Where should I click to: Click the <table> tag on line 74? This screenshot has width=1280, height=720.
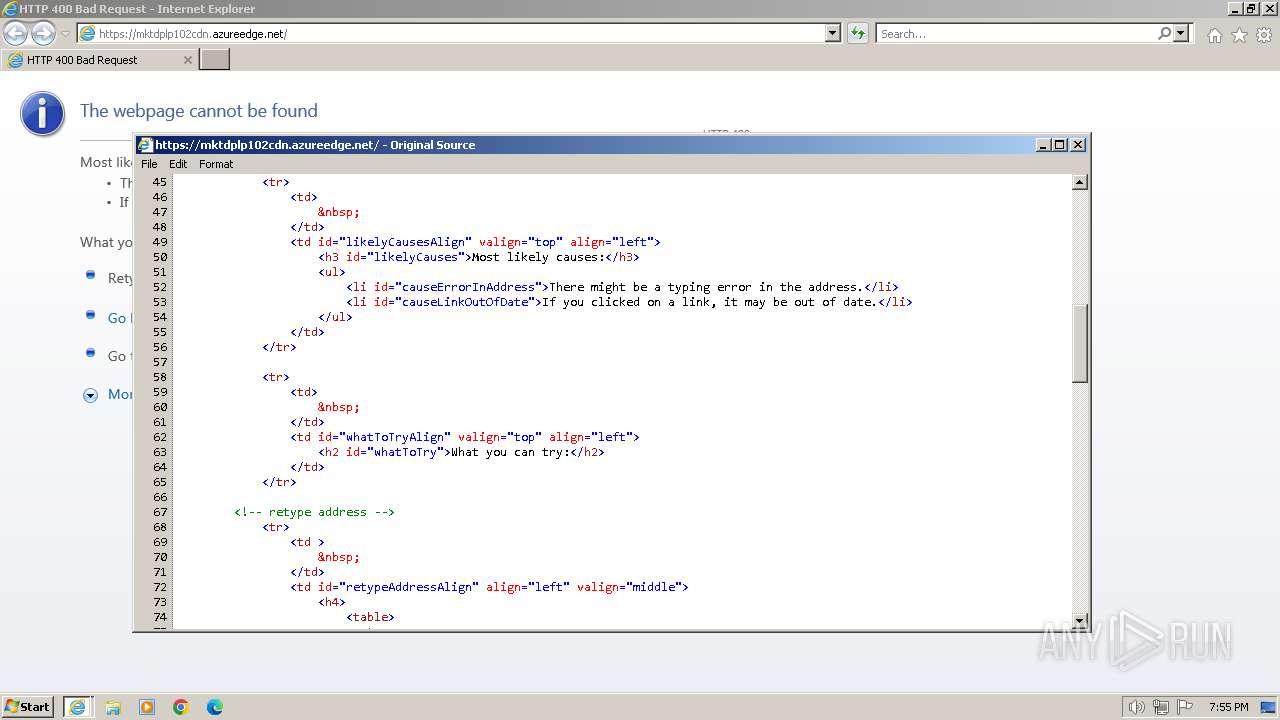(x=370, y=617)
